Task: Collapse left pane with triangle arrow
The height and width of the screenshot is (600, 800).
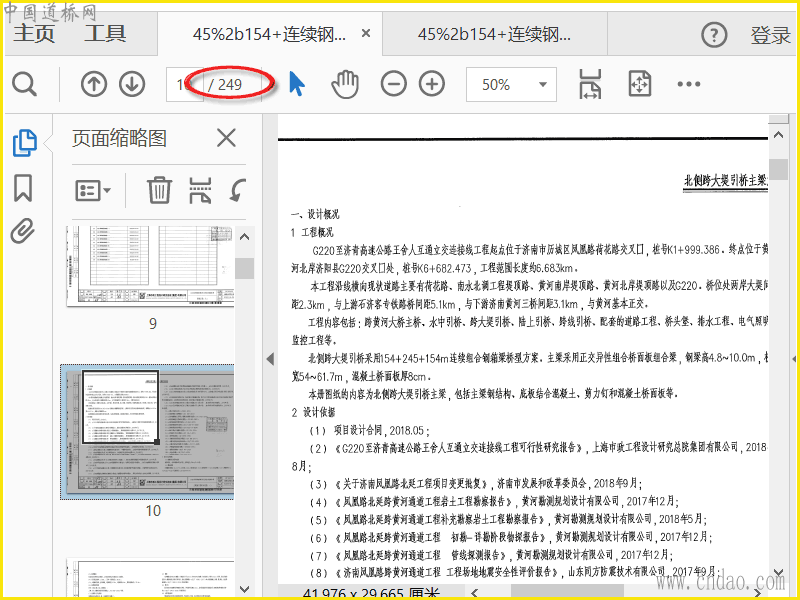Action: (270, 359)
